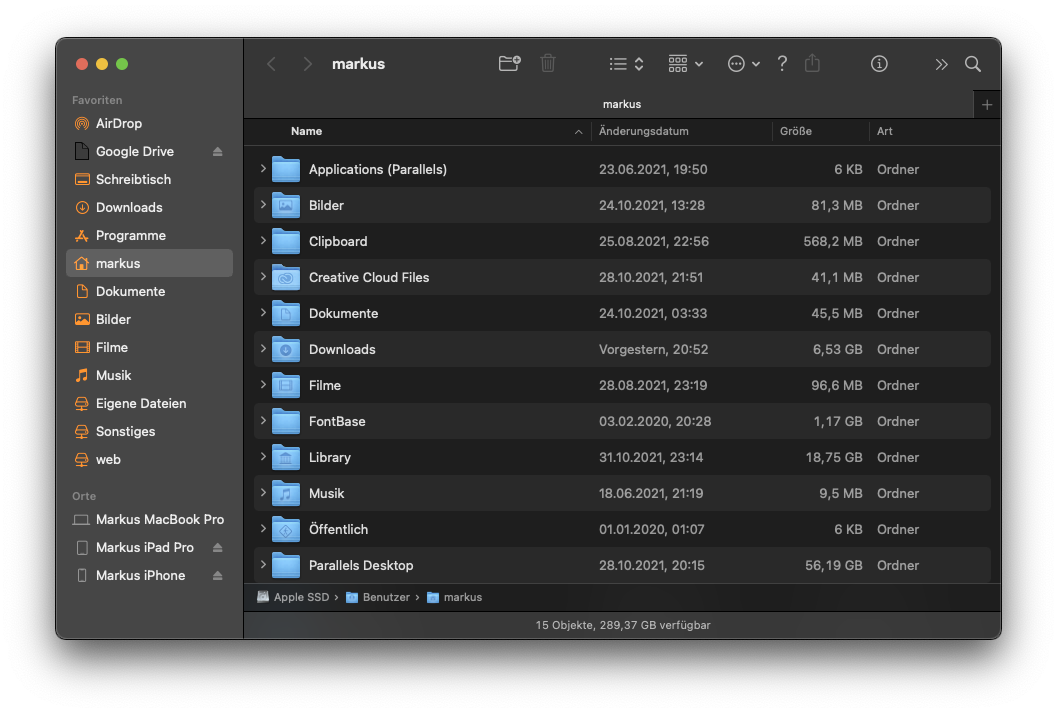Open the grouping options dropdown
1057x713 pixels.
(x=686, y=64)
